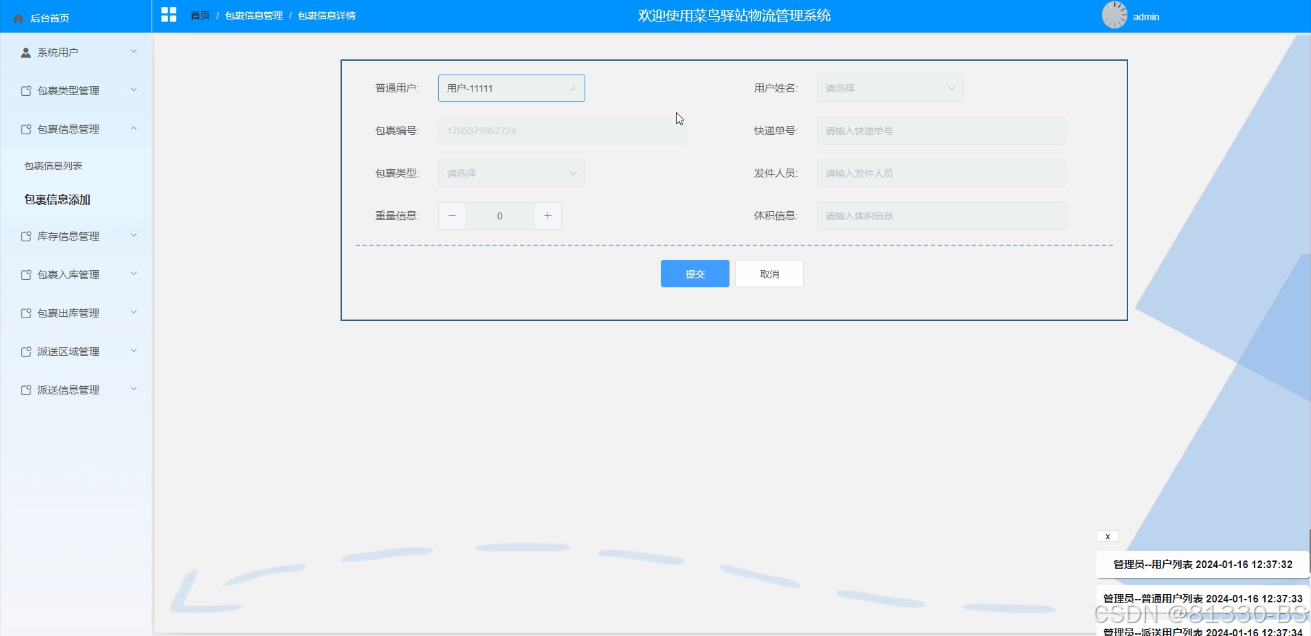
Task: Close the notification popup with x
Action: (x=1107, y=537)
